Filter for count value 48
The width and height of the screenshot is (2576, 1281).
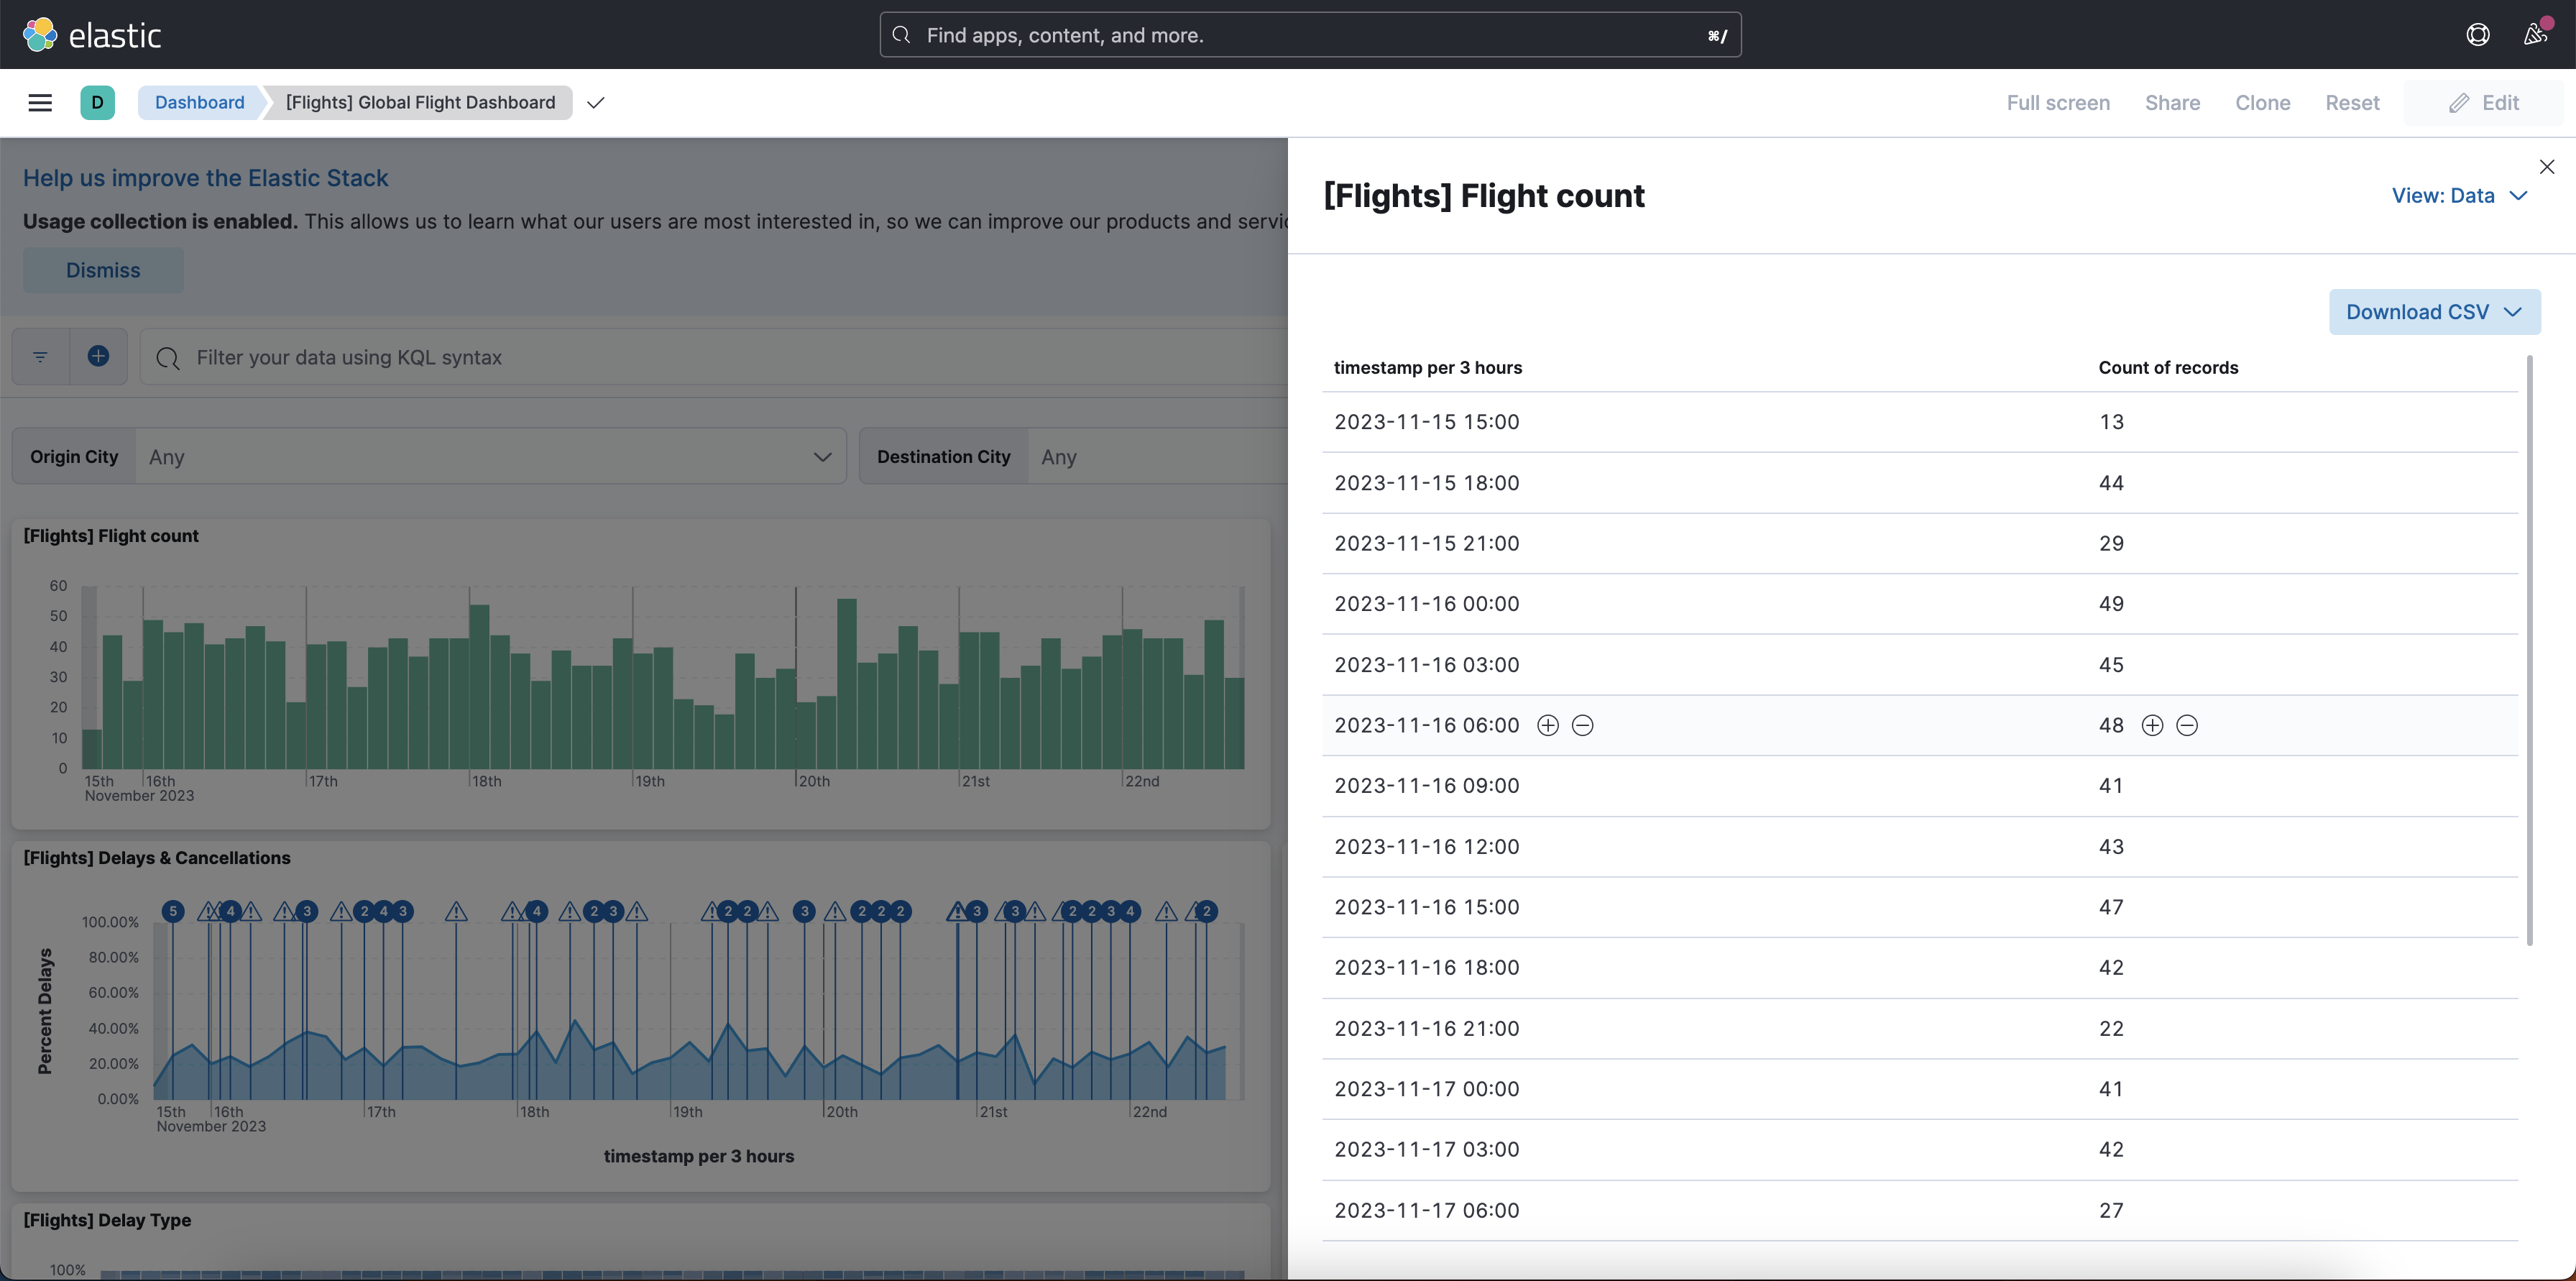(x=2152, y=726)
